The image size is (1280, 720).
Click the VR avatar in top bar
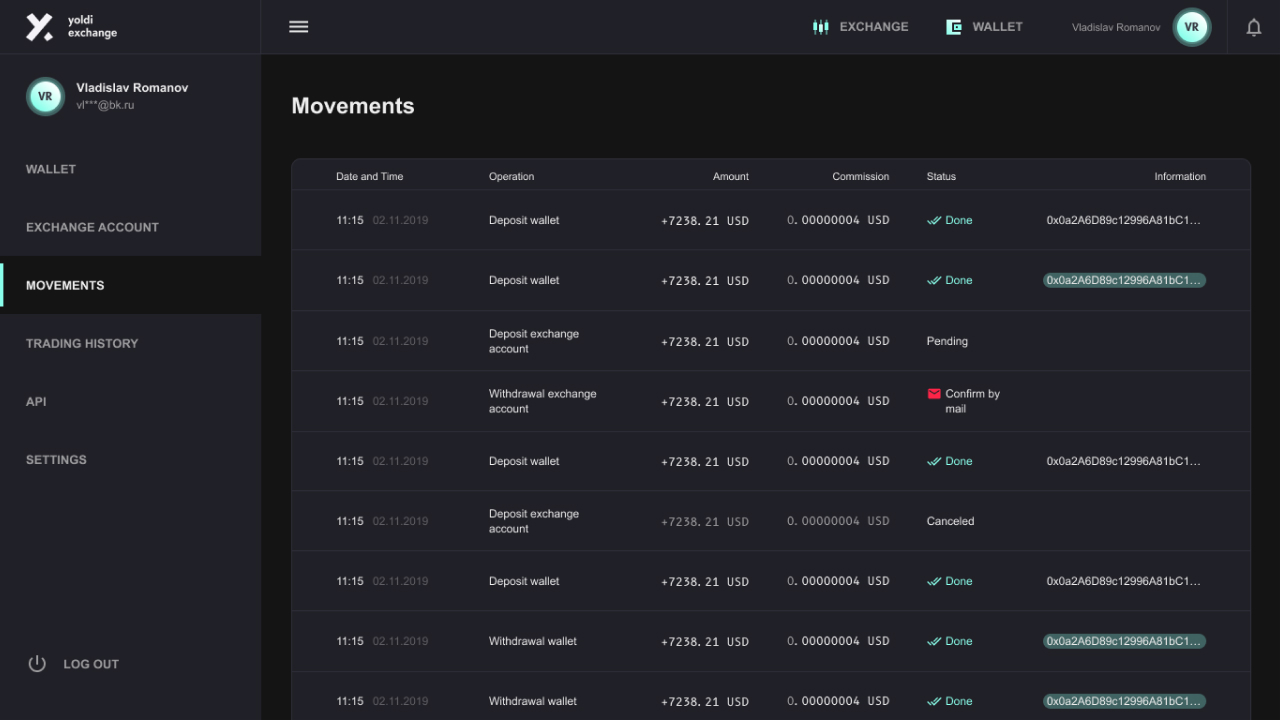click(1192, 27)
